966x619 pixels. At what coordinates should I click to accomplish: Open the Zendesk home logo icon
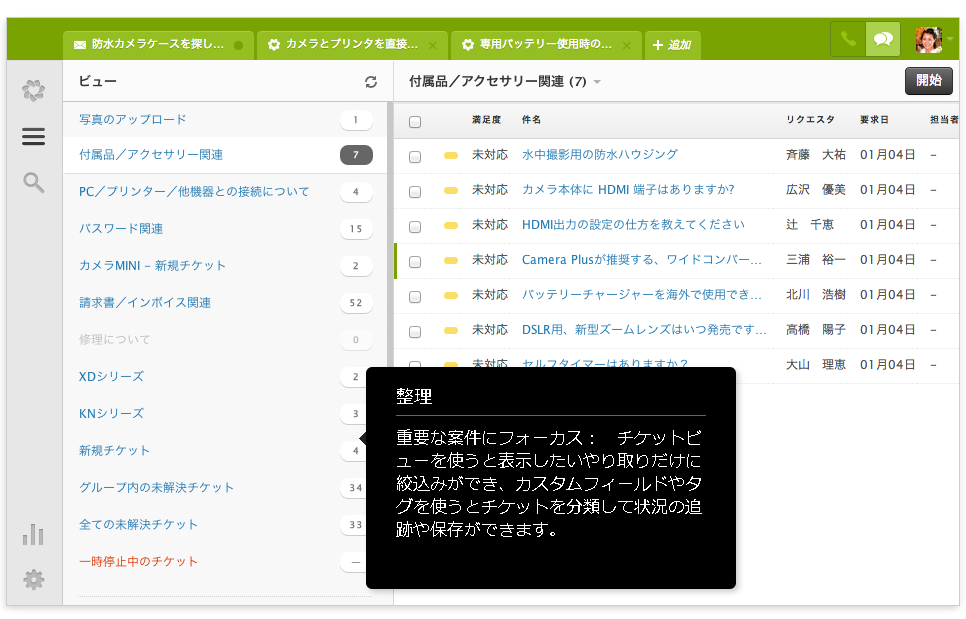point(33,90)
